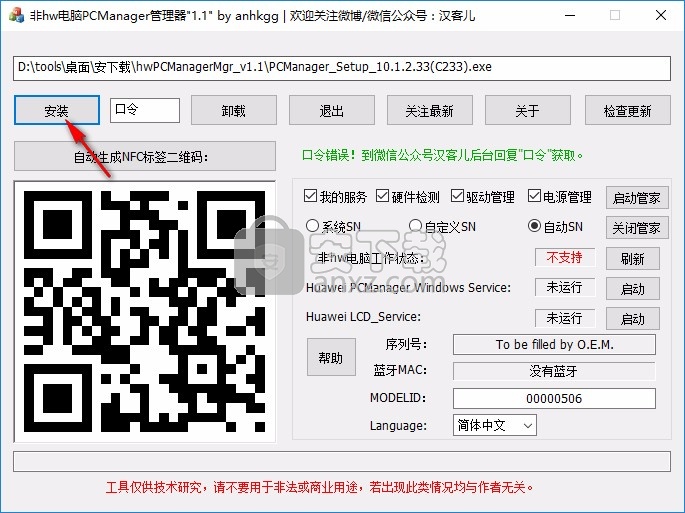685x513 pixels.
Task: Click the red disclaimer text at bottom
Action: click(x=320, y=487)
